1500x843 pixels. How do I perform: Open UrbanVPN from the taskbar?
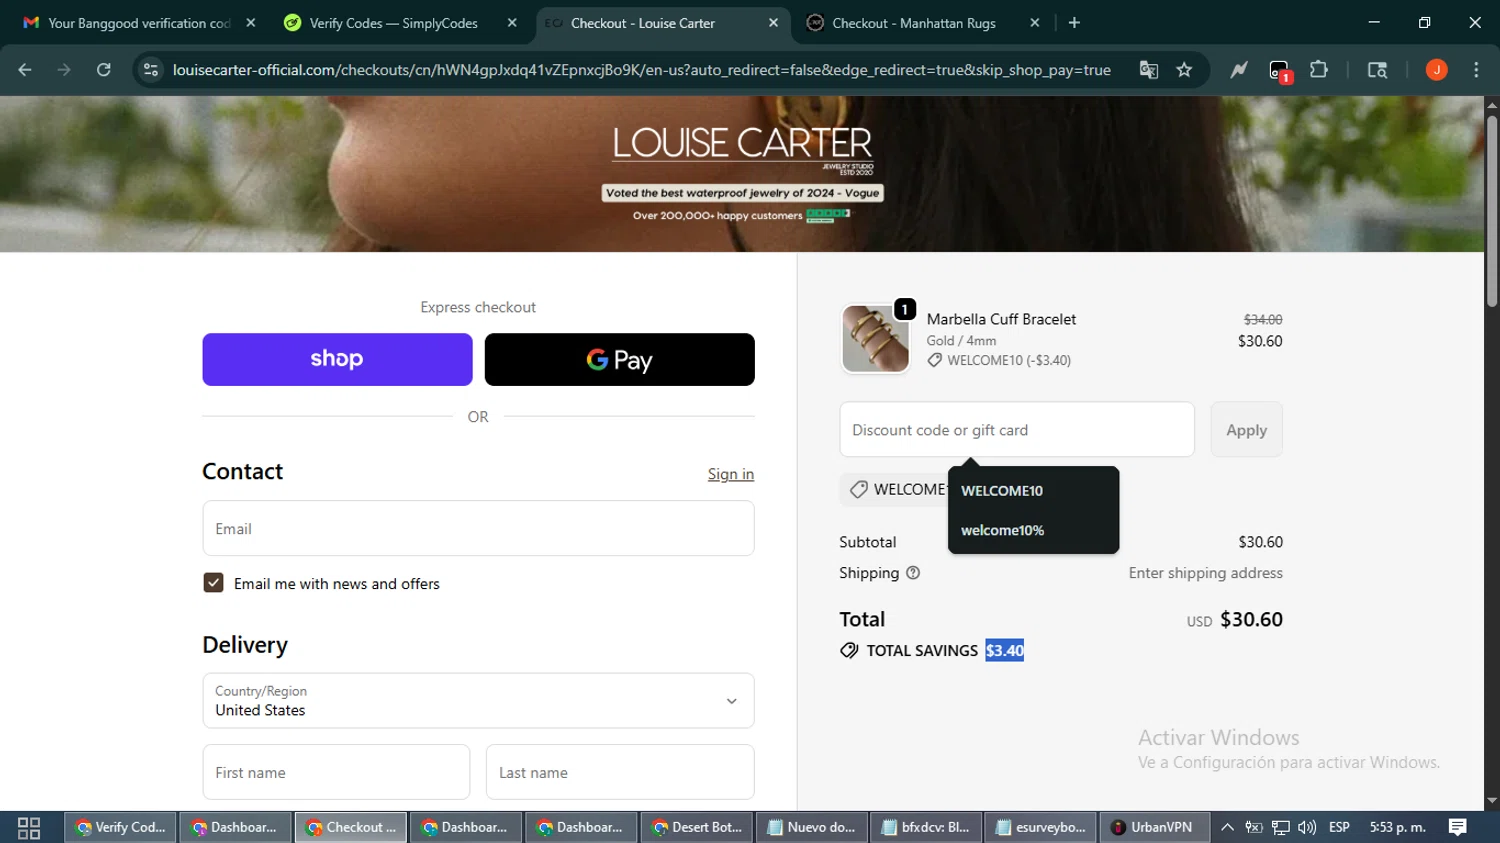(x=1155, y=827)
